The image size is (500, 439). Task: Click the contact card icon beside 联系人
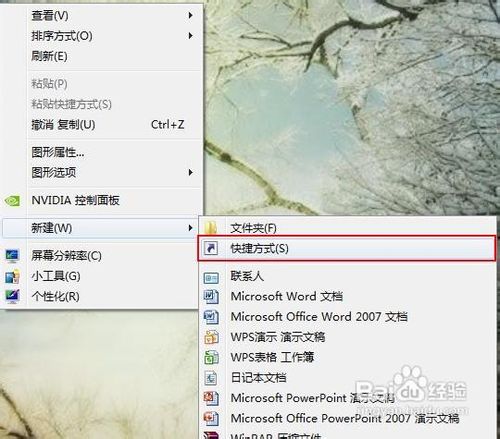coord(211,278)
